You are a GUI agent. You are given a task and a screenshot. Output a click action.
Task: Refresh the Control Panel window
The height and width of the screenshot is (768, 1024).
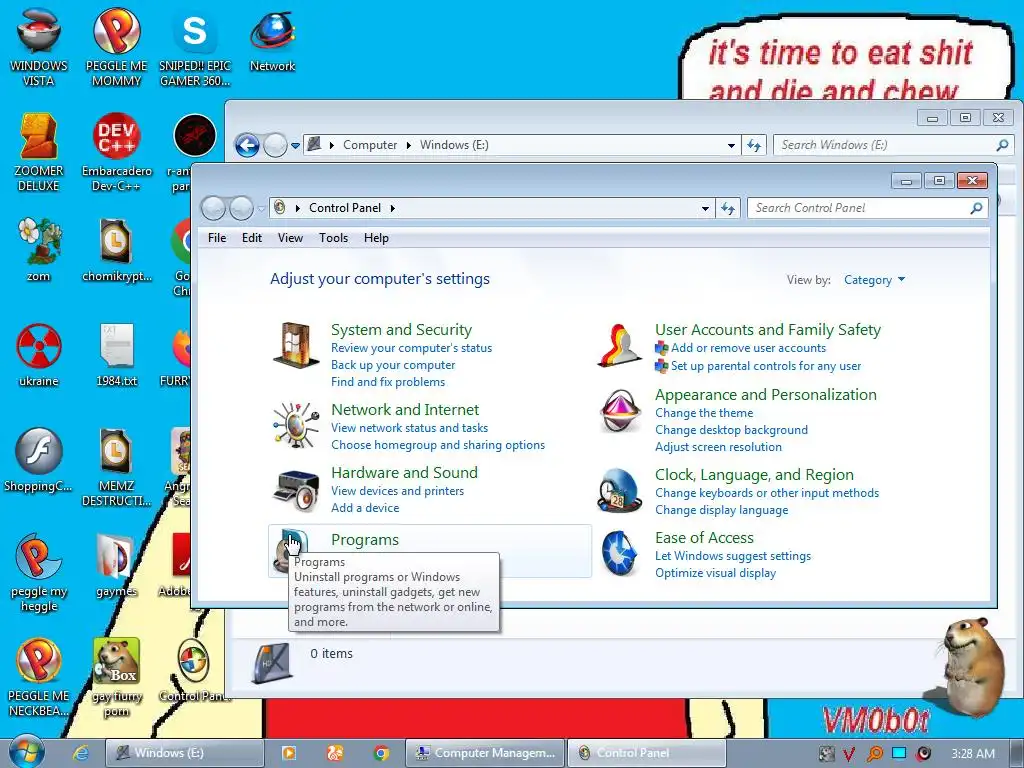point(728,208)
